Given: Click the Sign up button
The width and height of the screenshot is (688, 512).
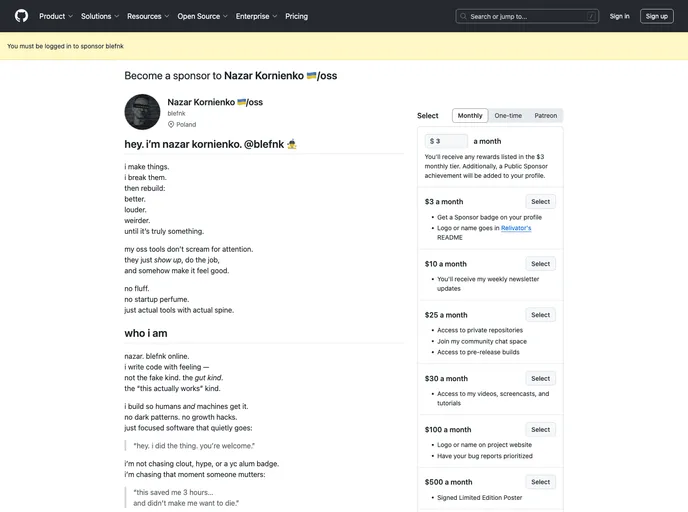Looking at the screenshot, I should [656, 16].
